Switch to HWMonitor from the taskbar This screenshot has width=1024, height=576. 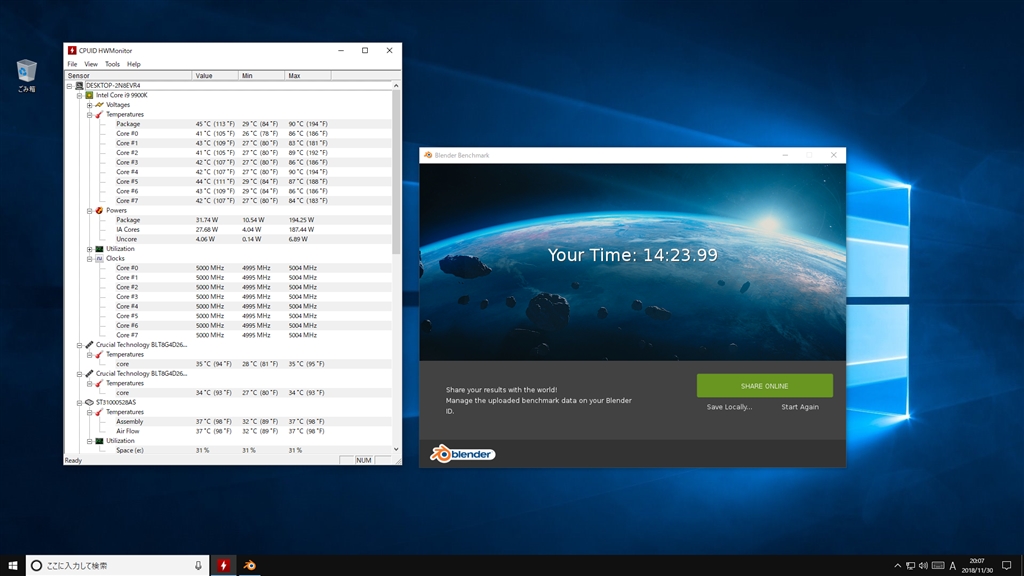click(223, 566)
